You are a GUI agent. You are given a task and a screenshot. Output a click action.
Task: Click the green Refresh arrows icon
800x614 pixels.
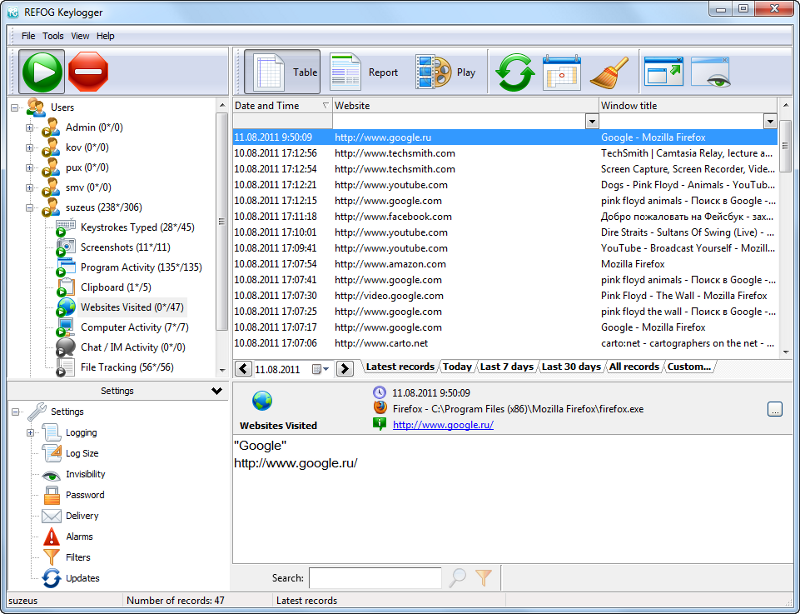click(x=516, y=73)
